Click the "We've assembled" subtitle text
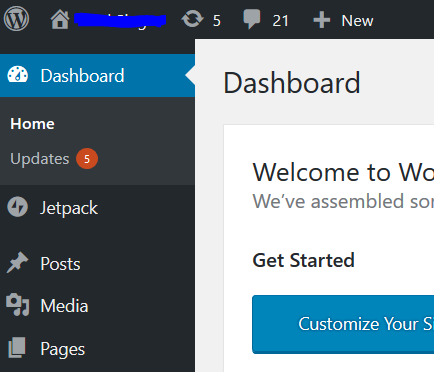 pyautogui.click(x=343, y=201)
